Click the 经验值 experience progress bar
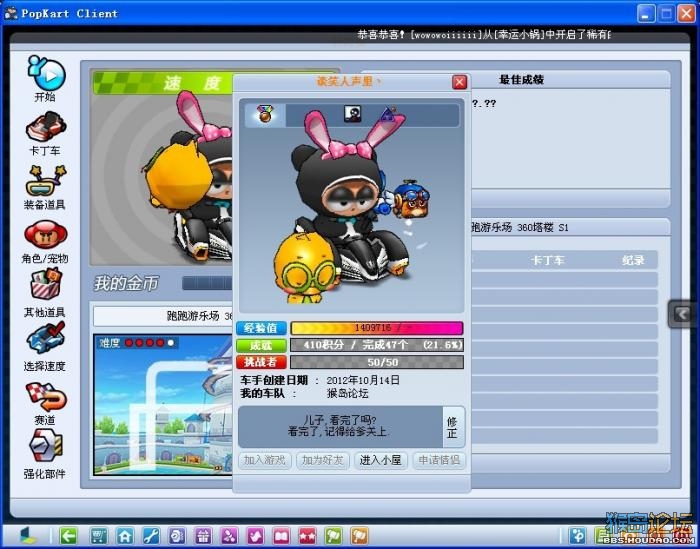This screenshot has height=549, width=700. coord(377,328)
